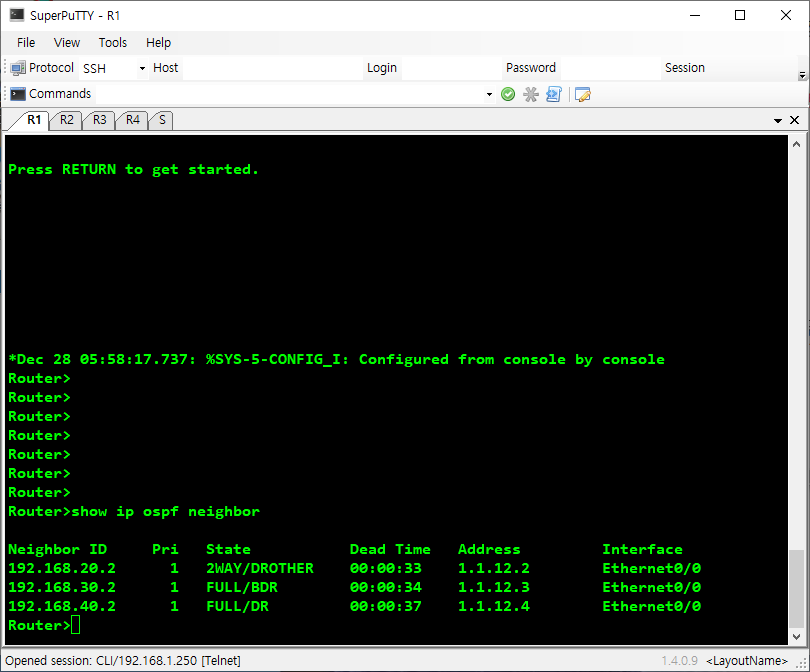This screenshot has width=810, height=672.
Task: Click the terminal scrollbar up arrow
Action: (796, 145)
